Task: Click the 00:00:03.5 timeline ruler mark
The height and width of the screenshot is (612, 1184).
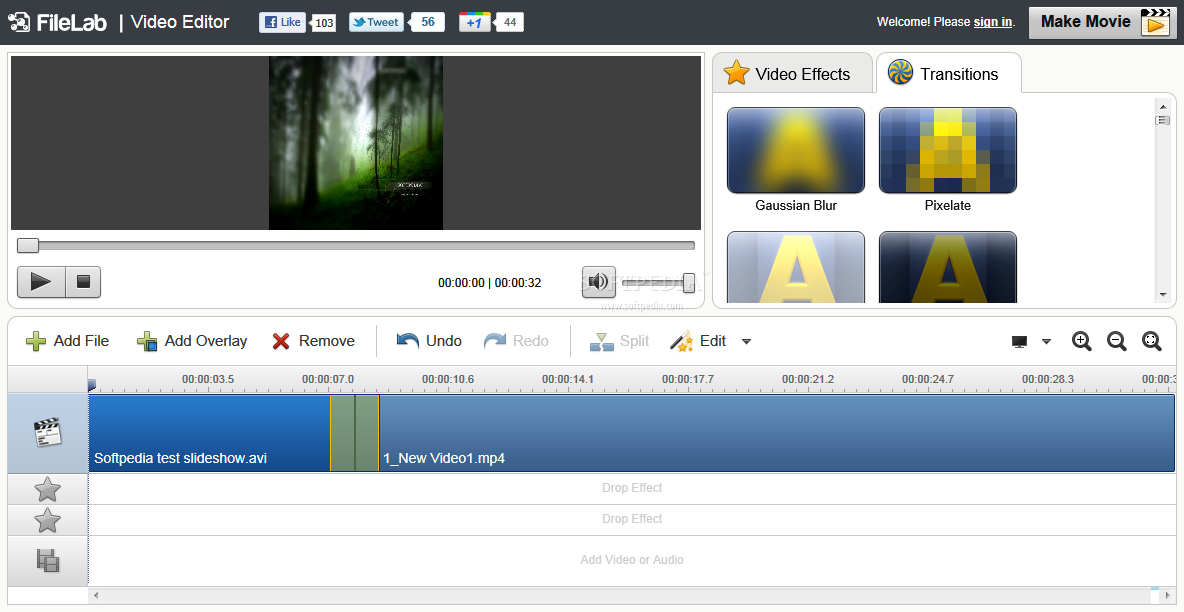Action: (208, 379)
